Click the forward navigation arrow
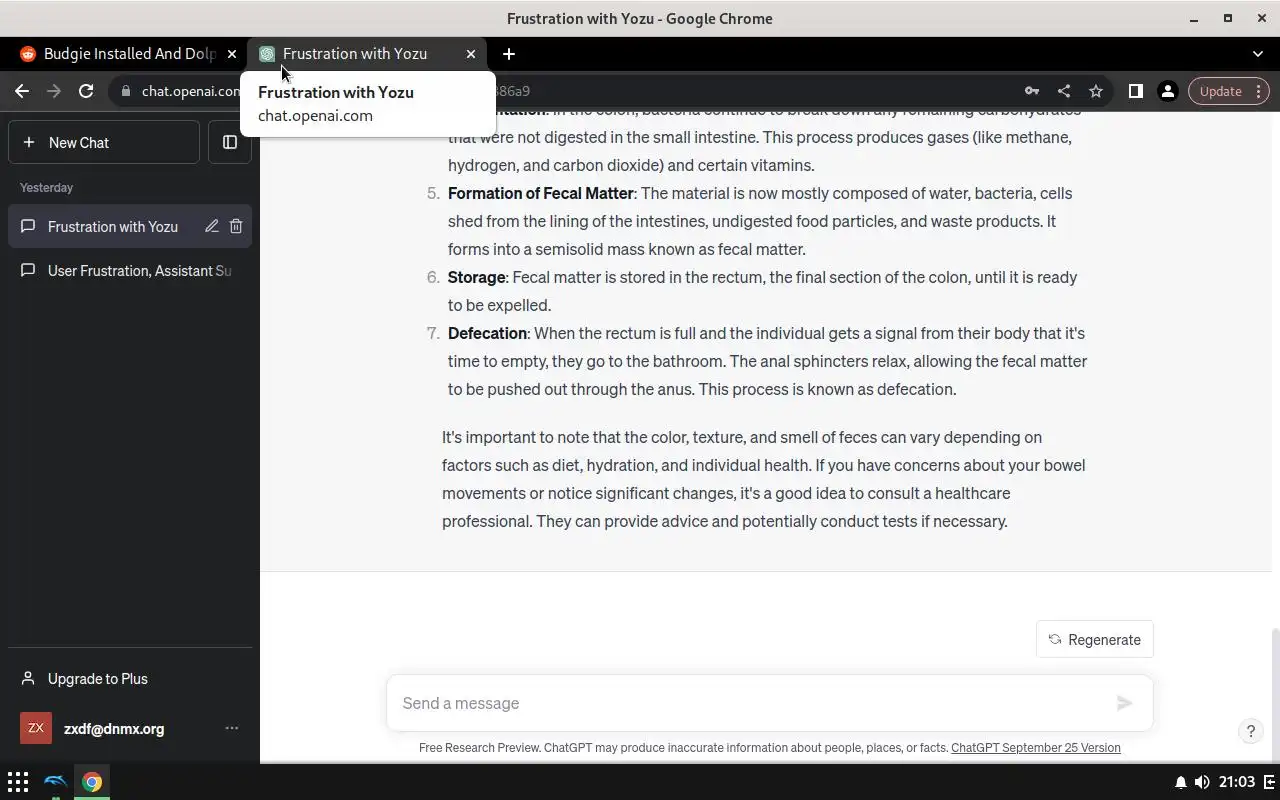Screen dimensions: 1280x800 point(54,91)
